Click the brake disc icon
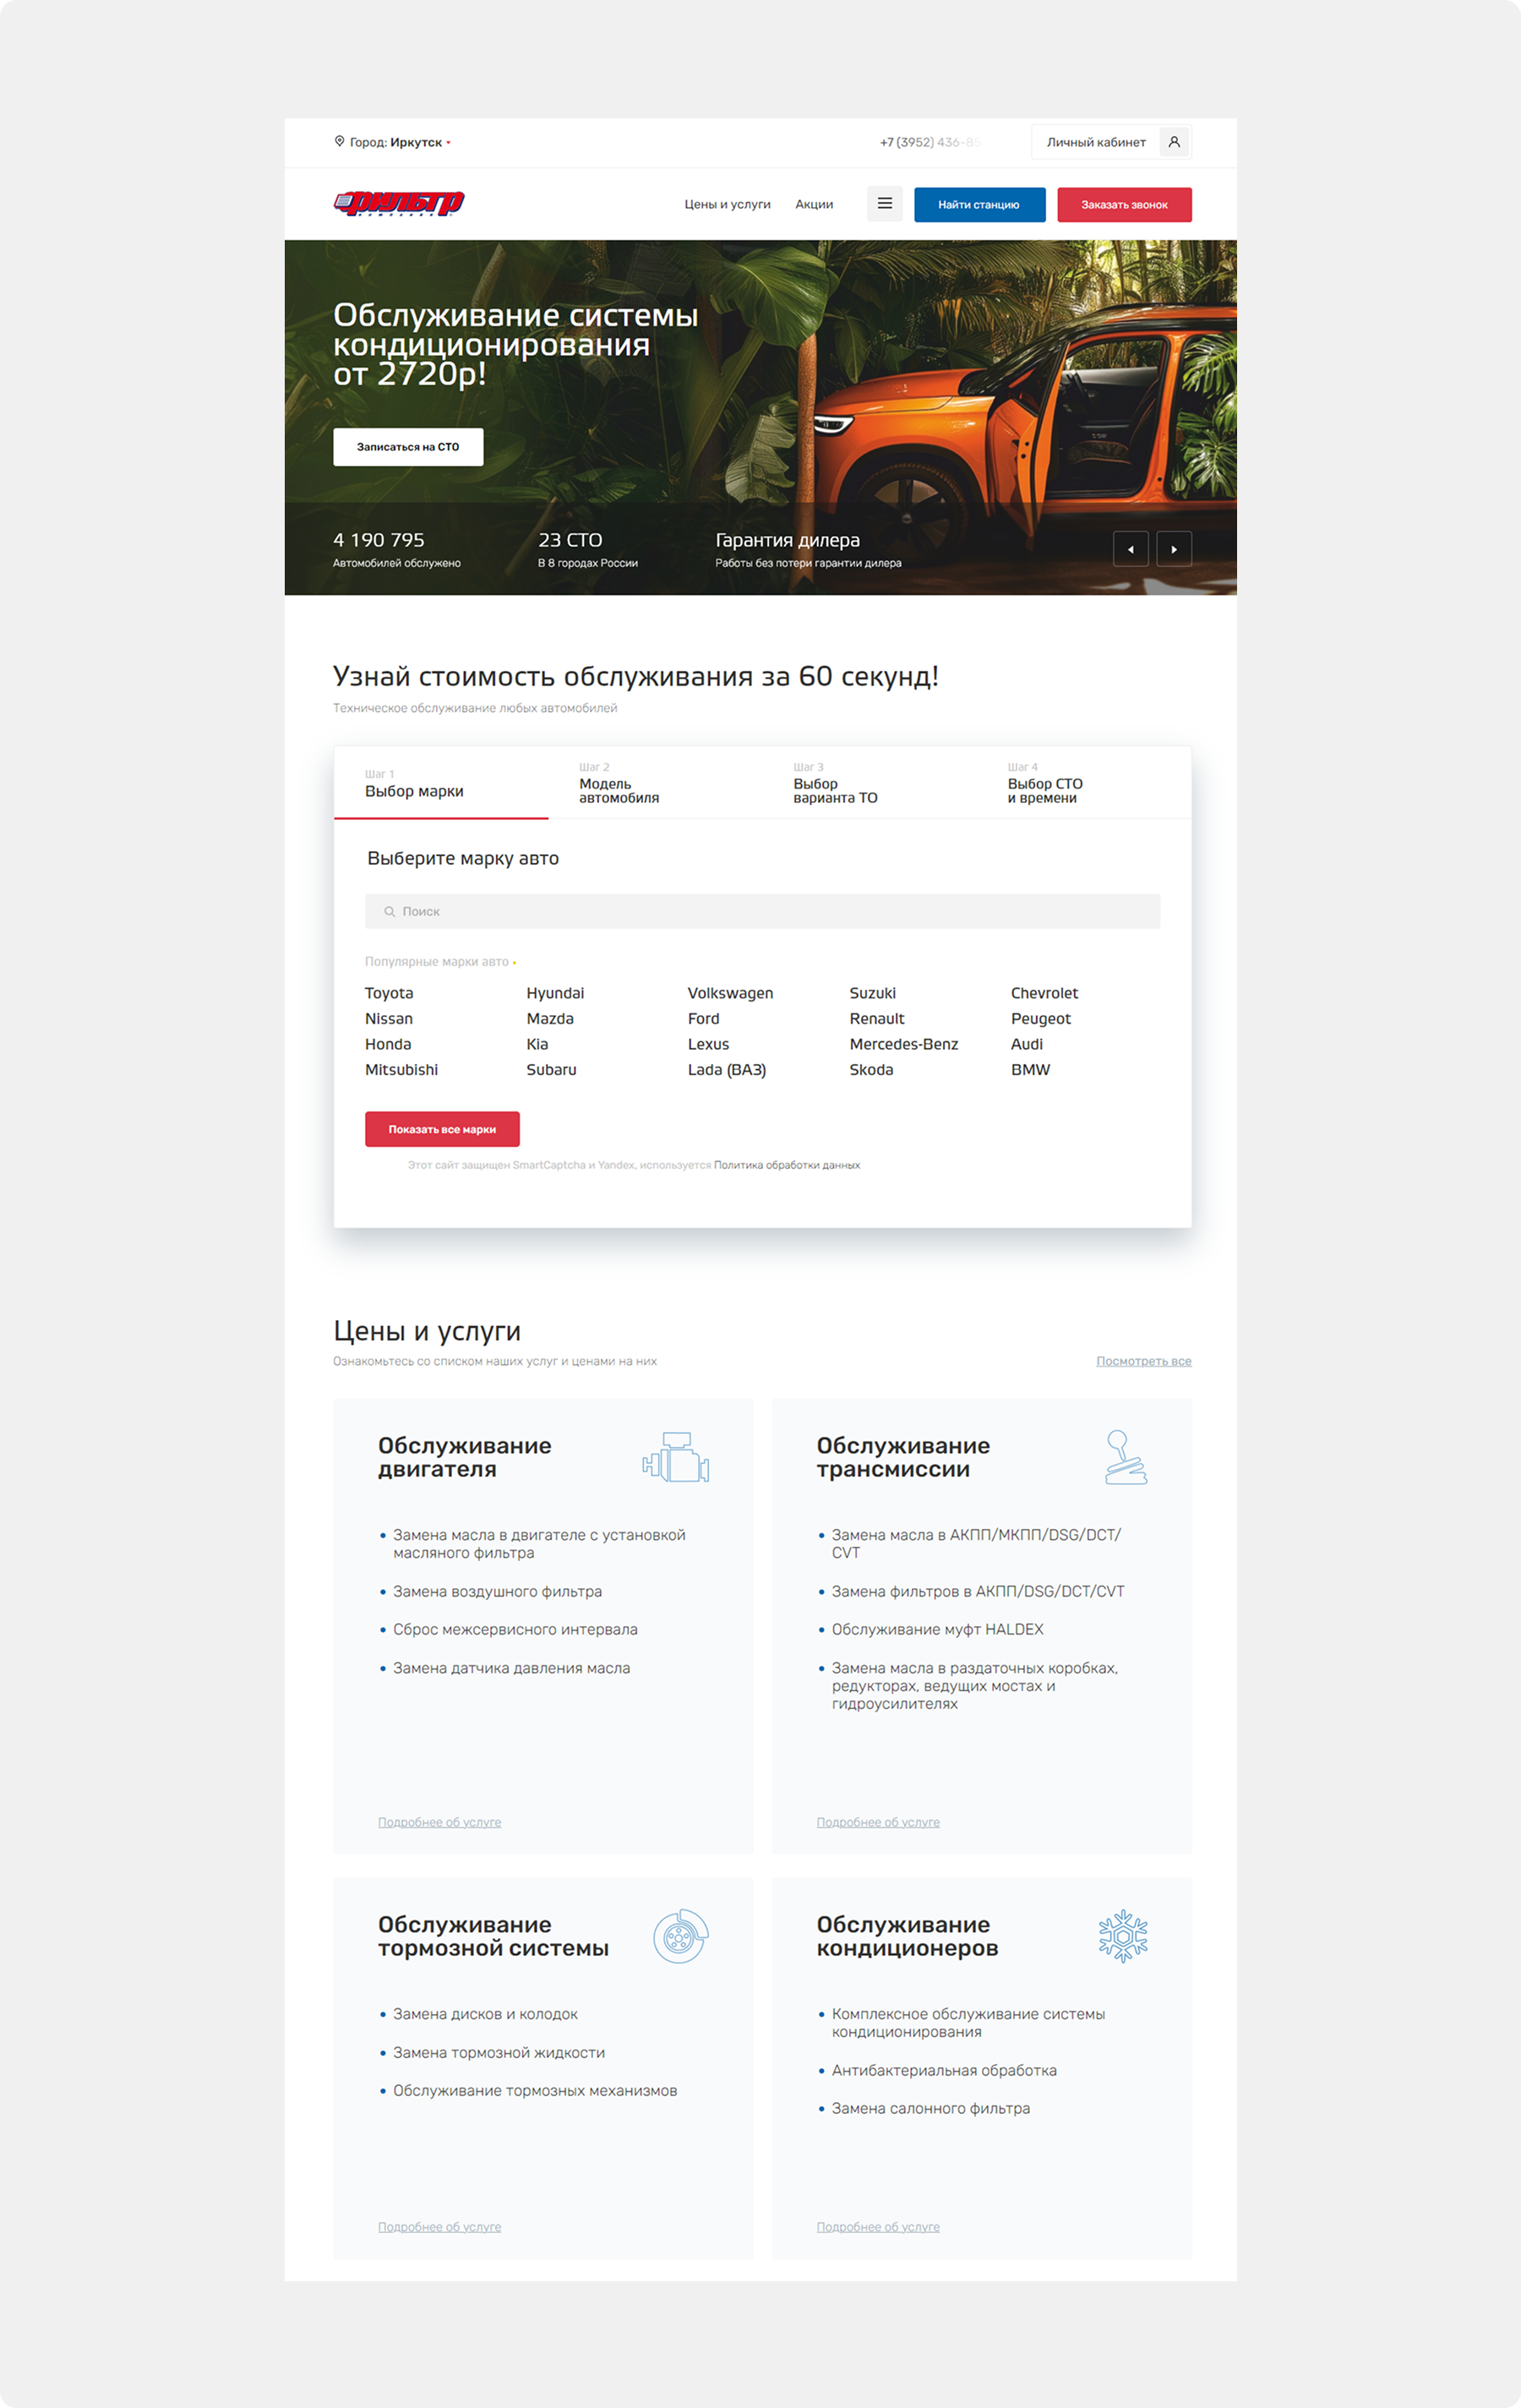The width and height of the screenshot is (1521, 2408). pyautogui.click(x=681, y=1936)
